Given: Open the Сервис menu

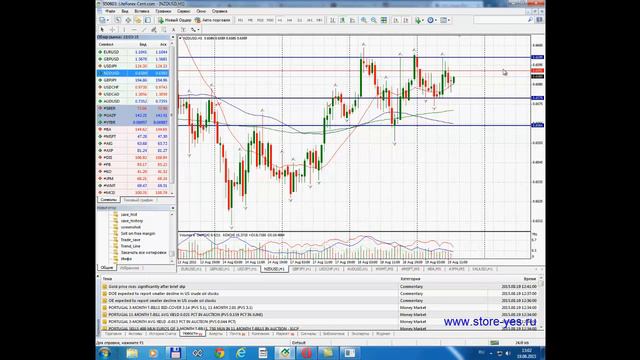Looking at the screenshot, I should (x=184, y=11).
